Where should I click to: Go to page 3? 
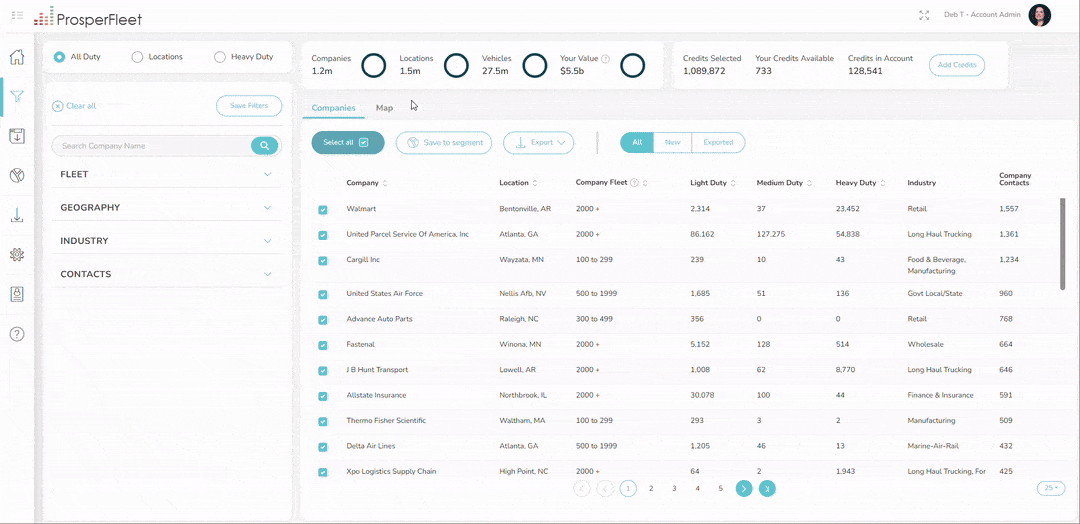click(674, 488)
